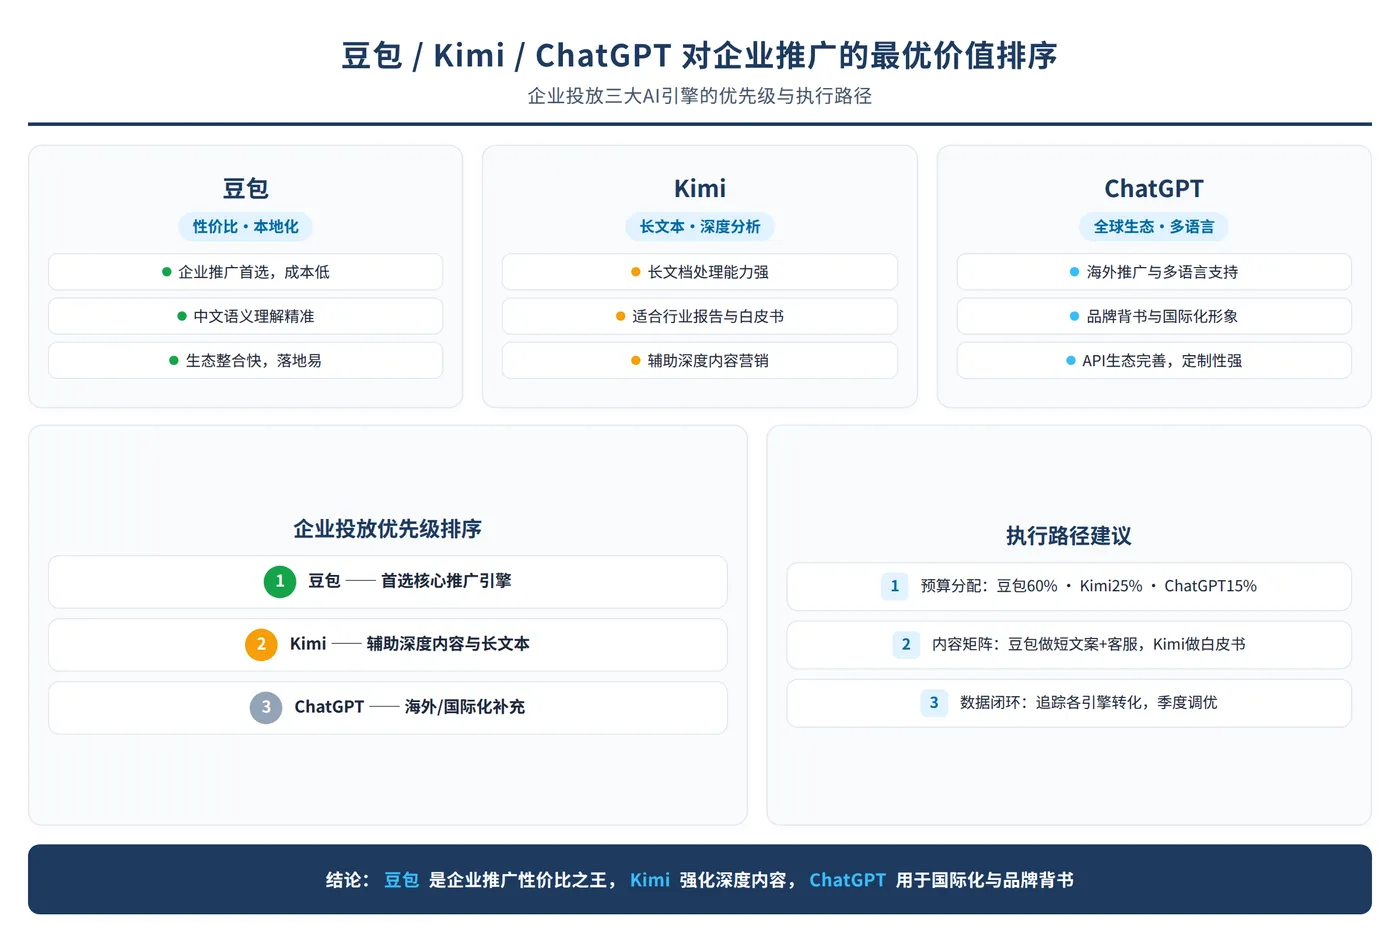
Task: Click the highlighted Kimi in the conclusion bar
Action: click(x=650, y=880)
